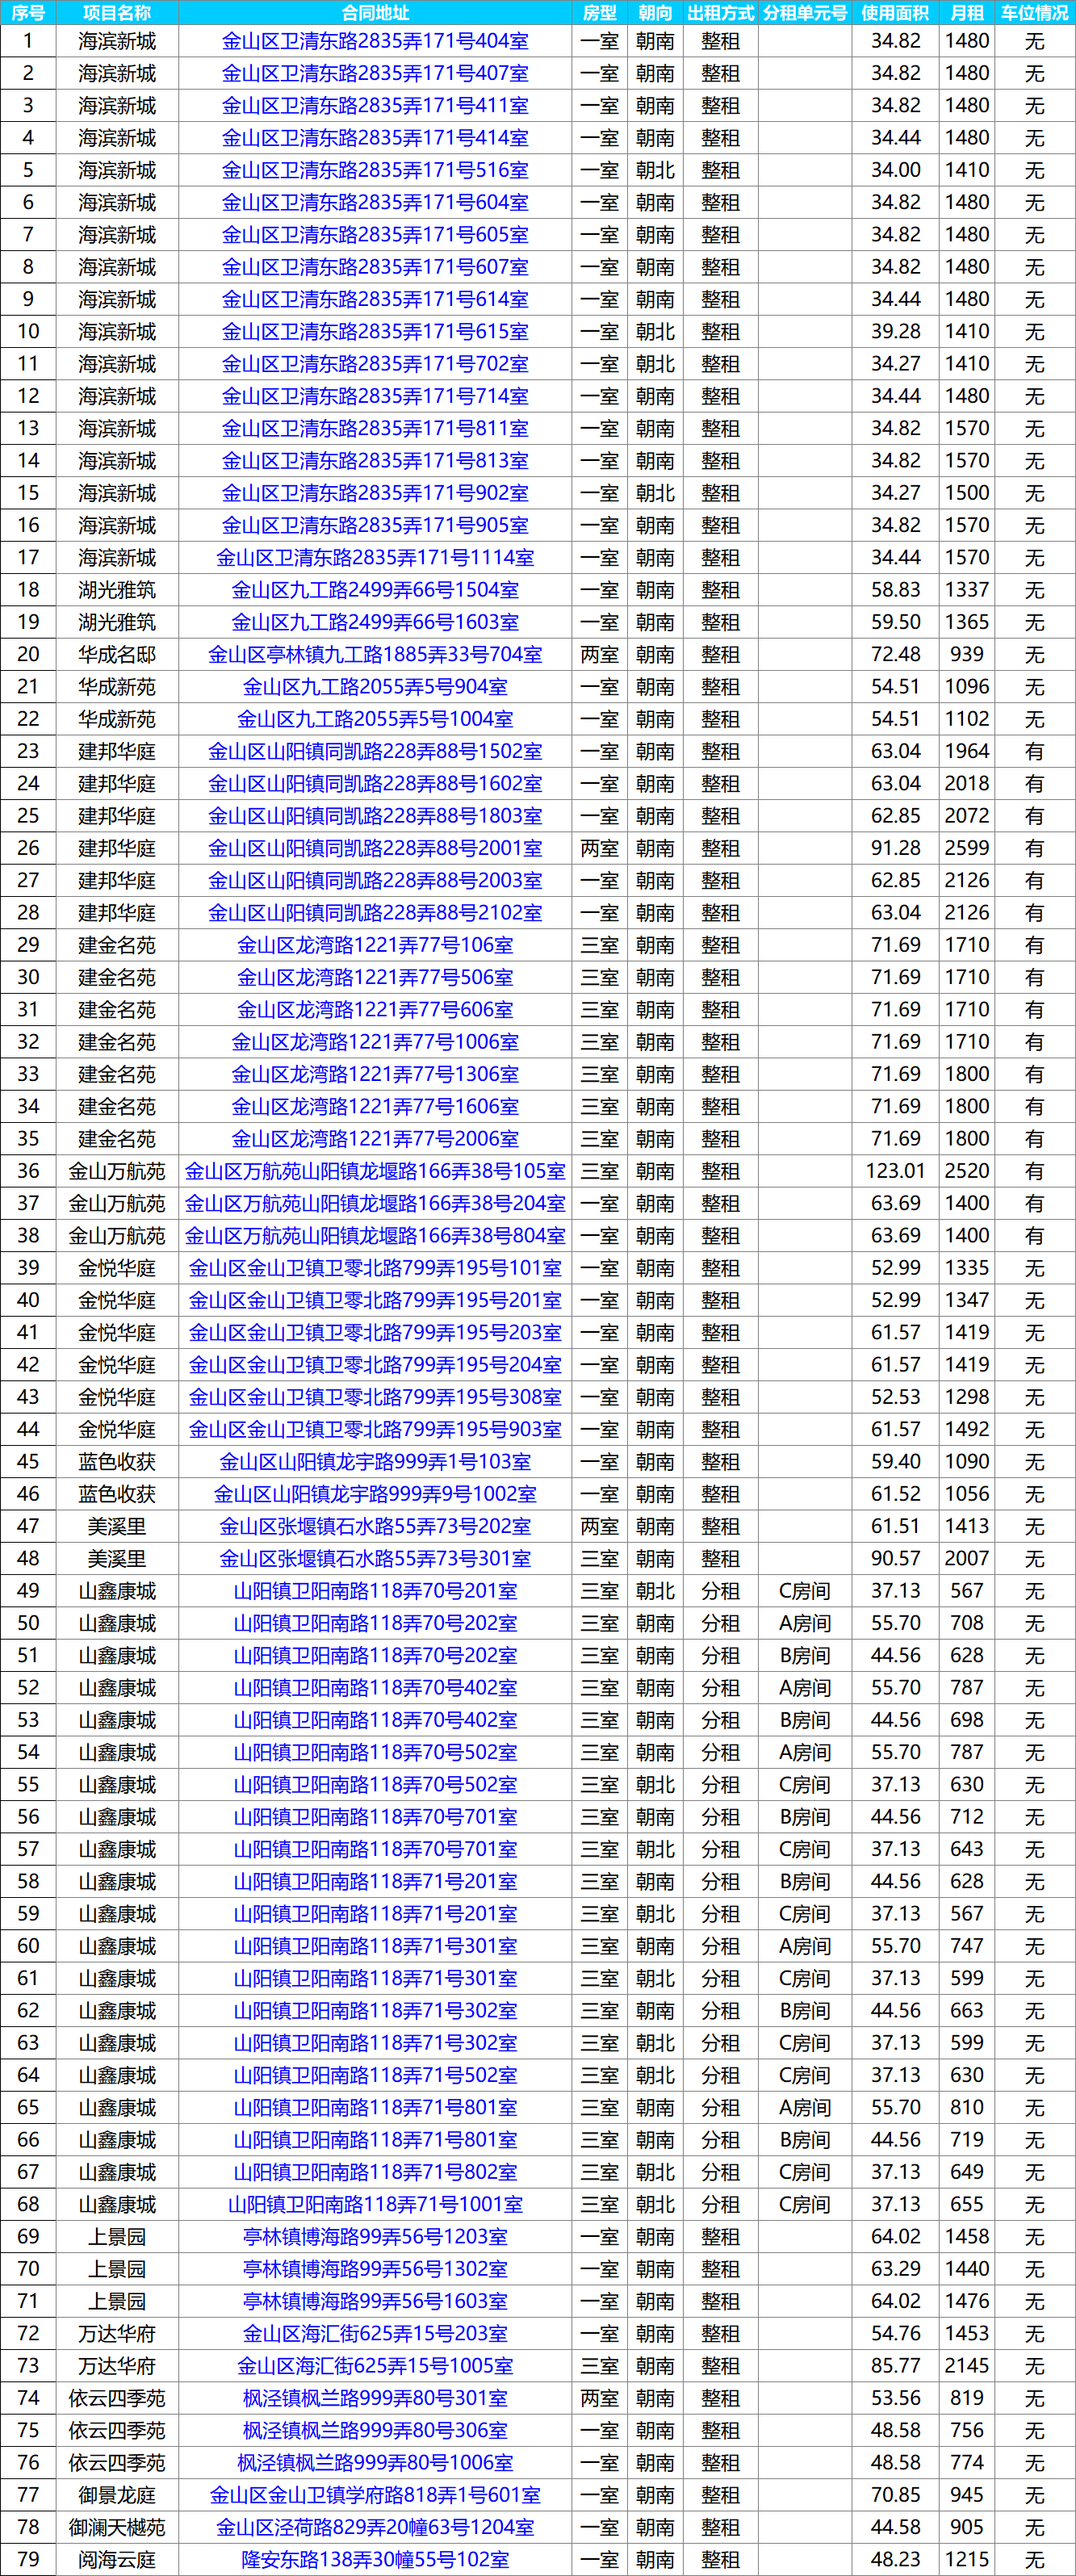Image resolution: width=1076 pixels, height=2576 pixels.
Task: Click link 金山区泾荷路829弄20幢63号1204室
Action: click(375, 2528)
